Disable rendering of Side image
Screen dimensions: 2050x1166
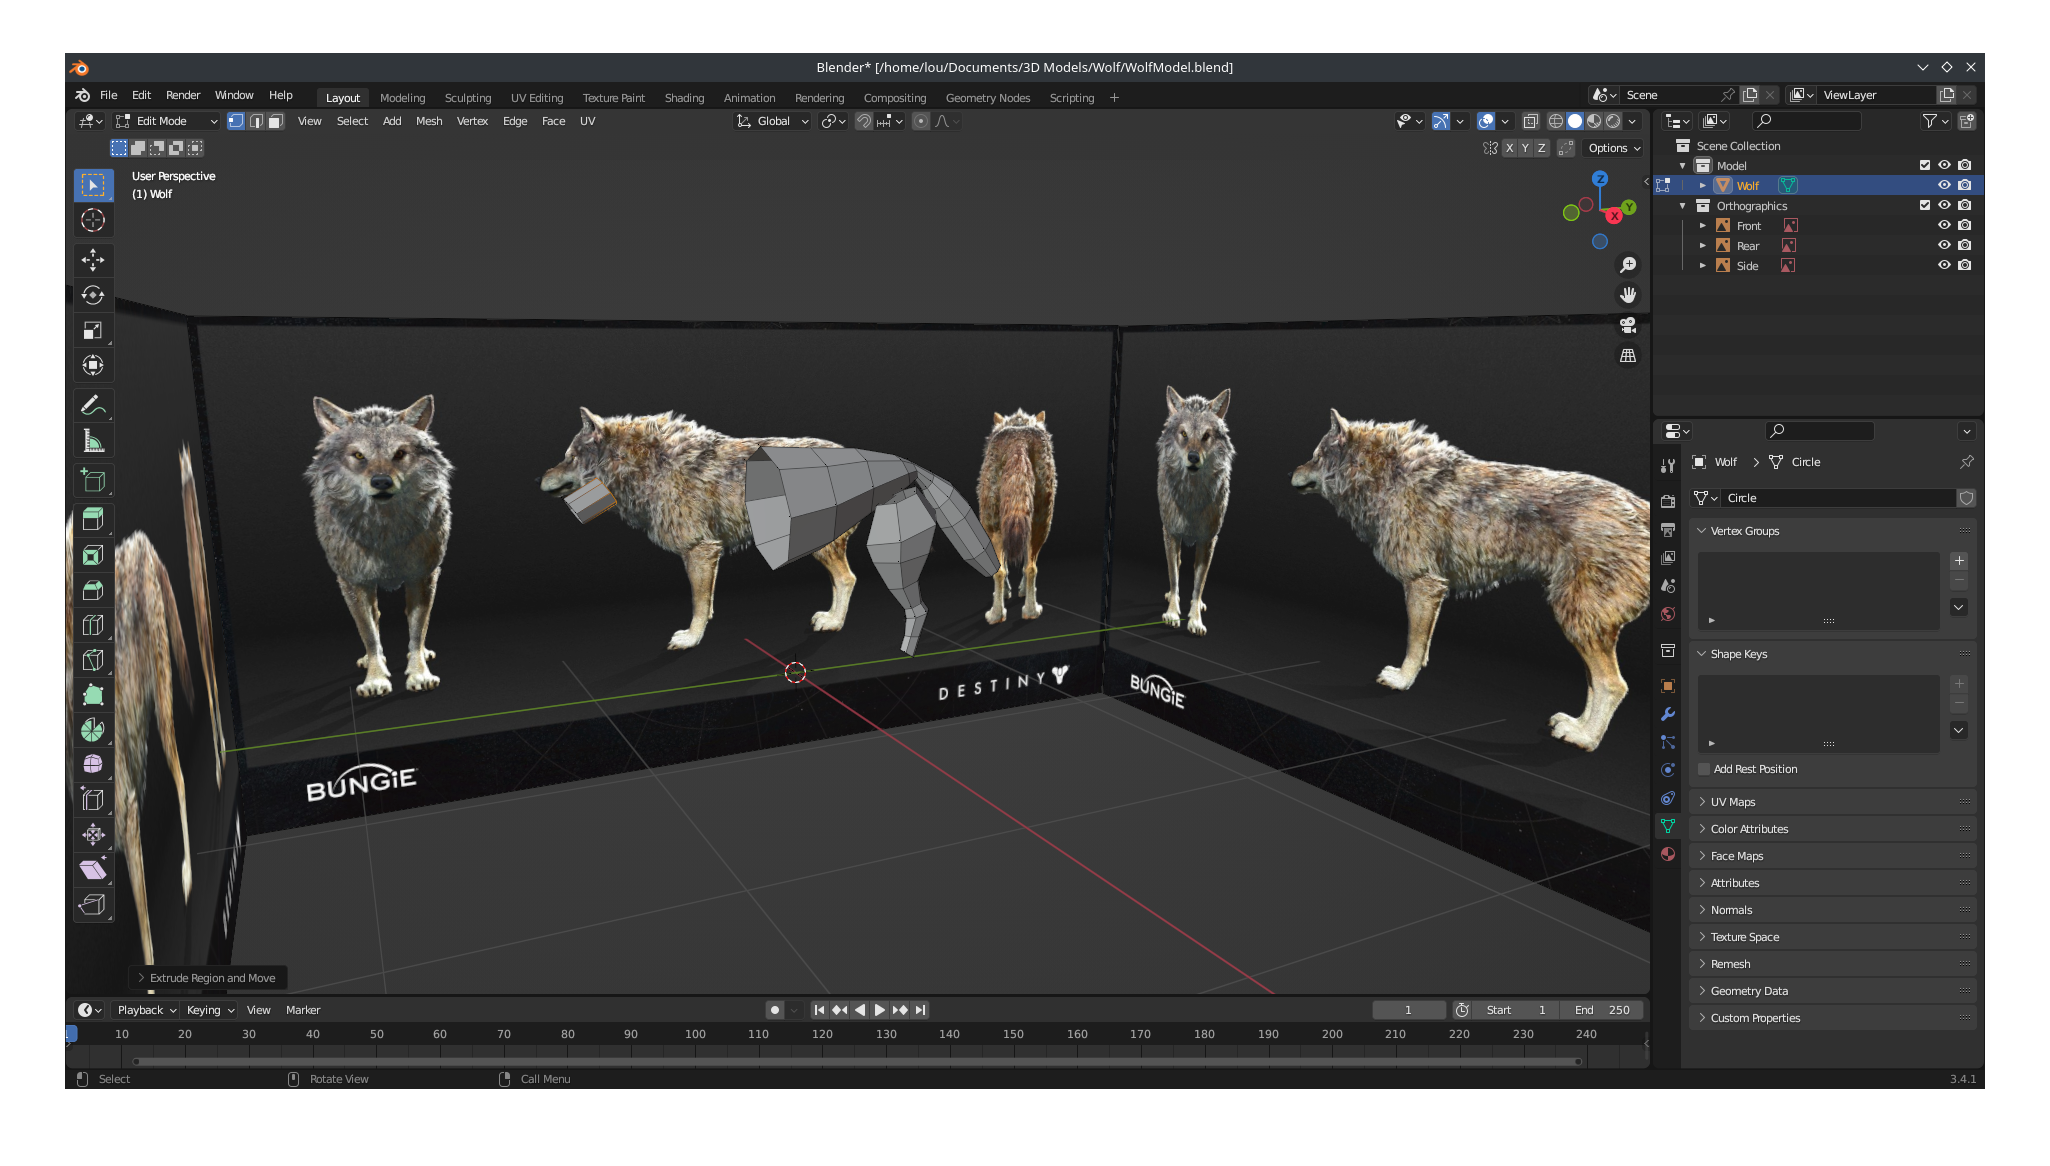(x=1965, y=265)
